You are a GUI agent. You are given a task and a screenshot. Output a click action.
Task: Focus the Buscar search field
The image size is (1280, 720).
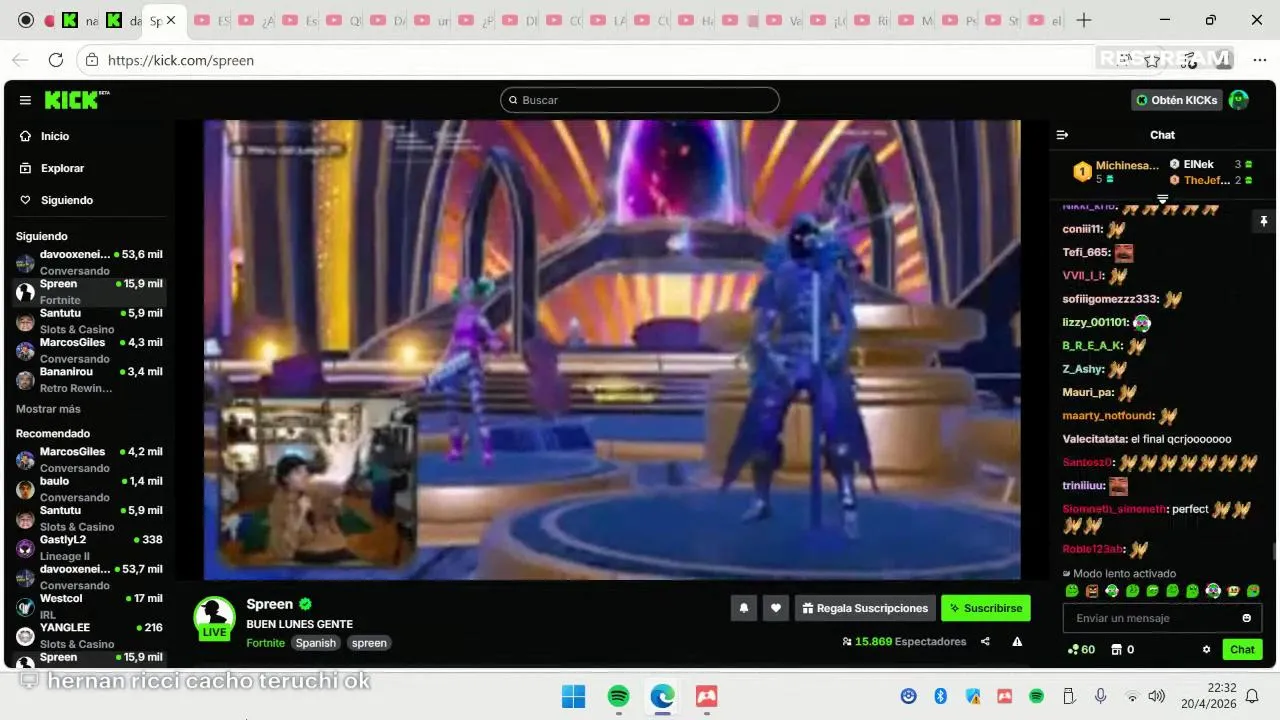click(640, 100)
